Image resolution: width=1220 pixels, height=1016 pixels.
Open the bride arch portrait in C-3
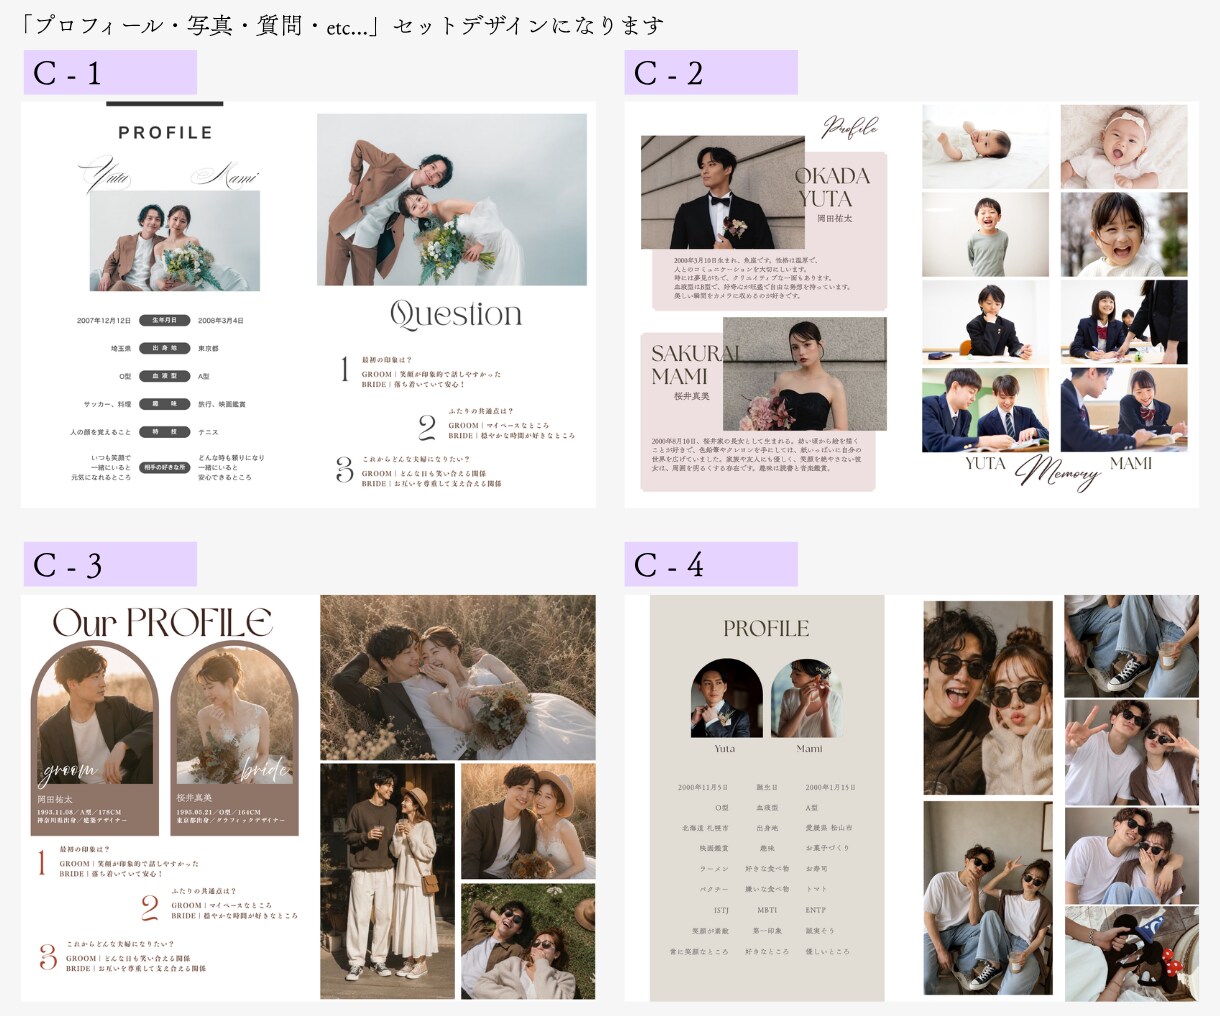tap(234, 714)
